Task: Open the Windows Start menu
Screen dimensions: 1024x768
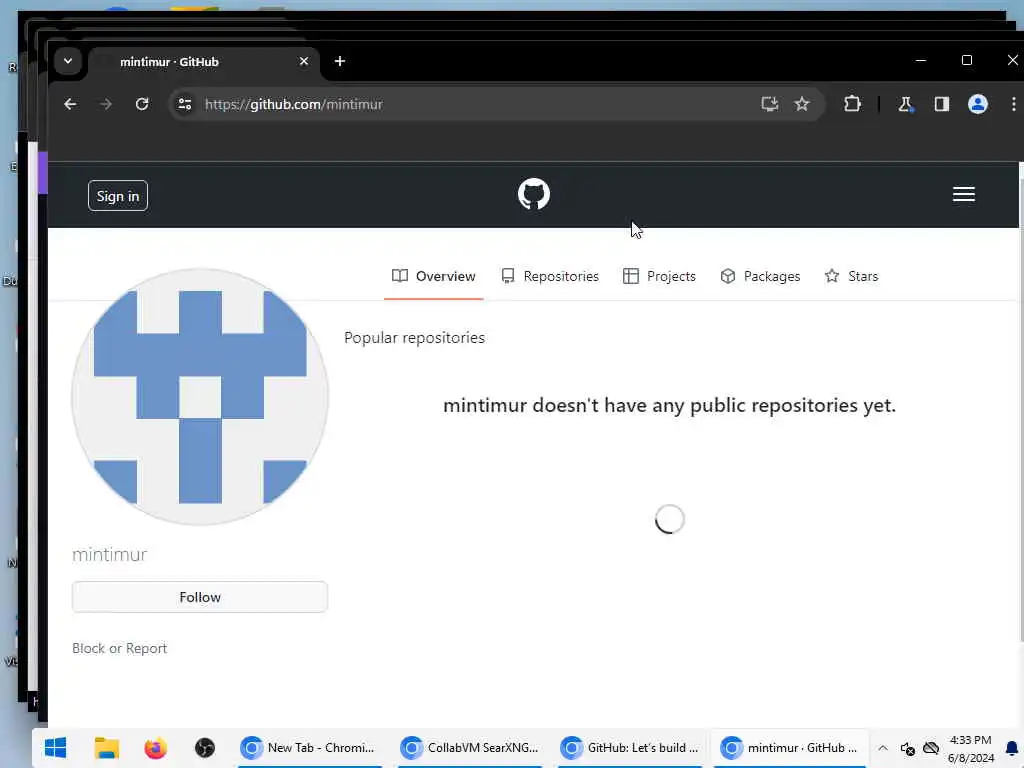Action: [56, 748]
